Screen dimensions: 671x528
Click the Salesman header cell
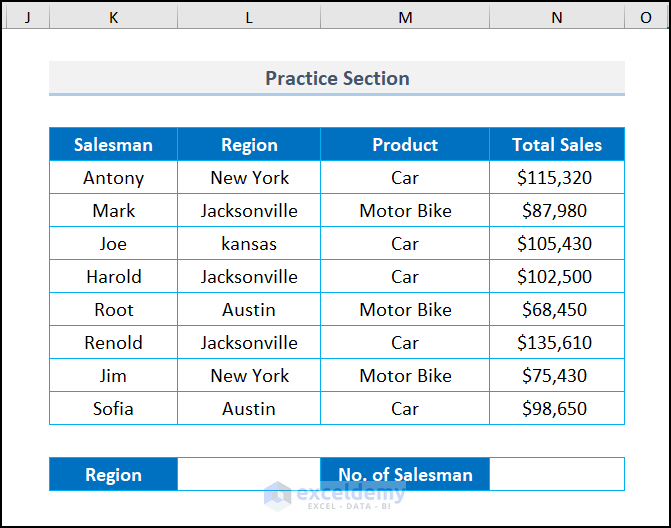click(x=113, y=145)
